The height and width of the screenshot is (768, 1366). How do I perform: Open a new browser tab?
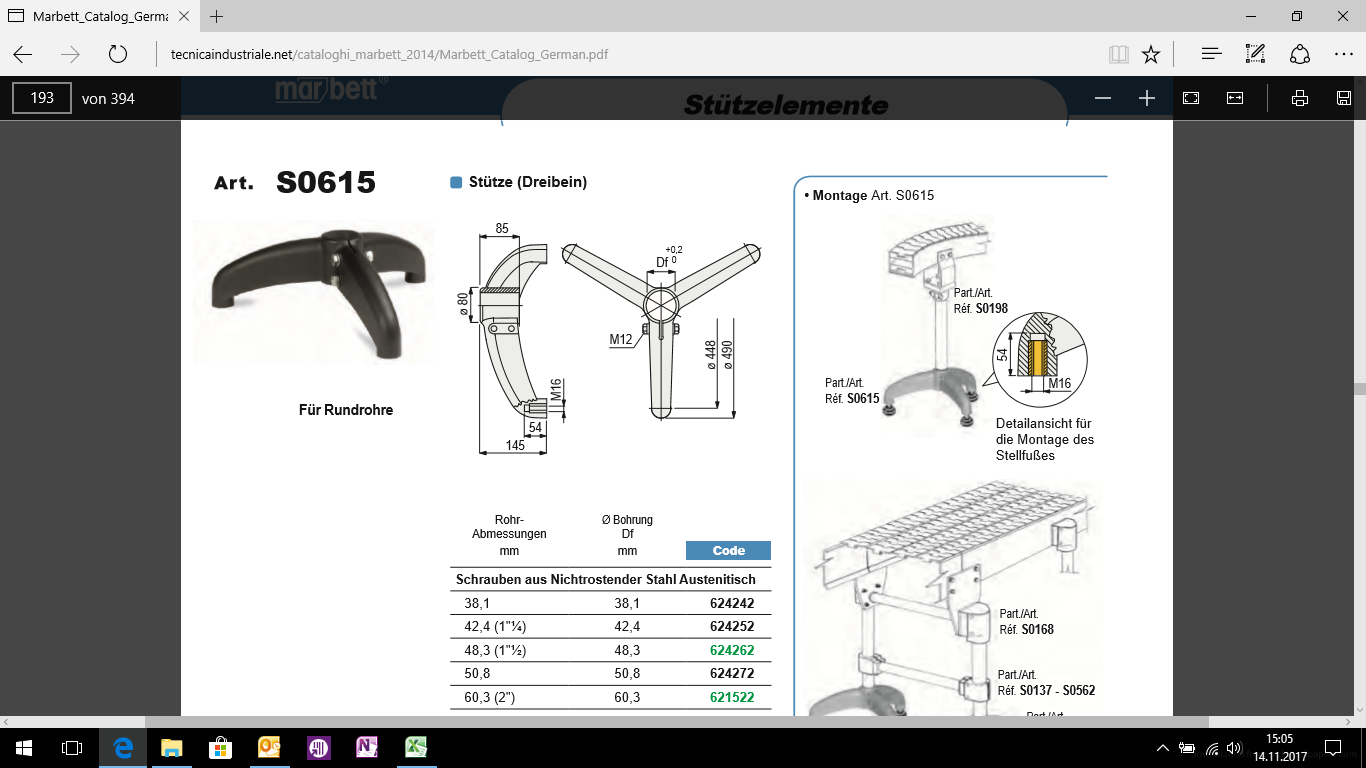tap(217, 16)
